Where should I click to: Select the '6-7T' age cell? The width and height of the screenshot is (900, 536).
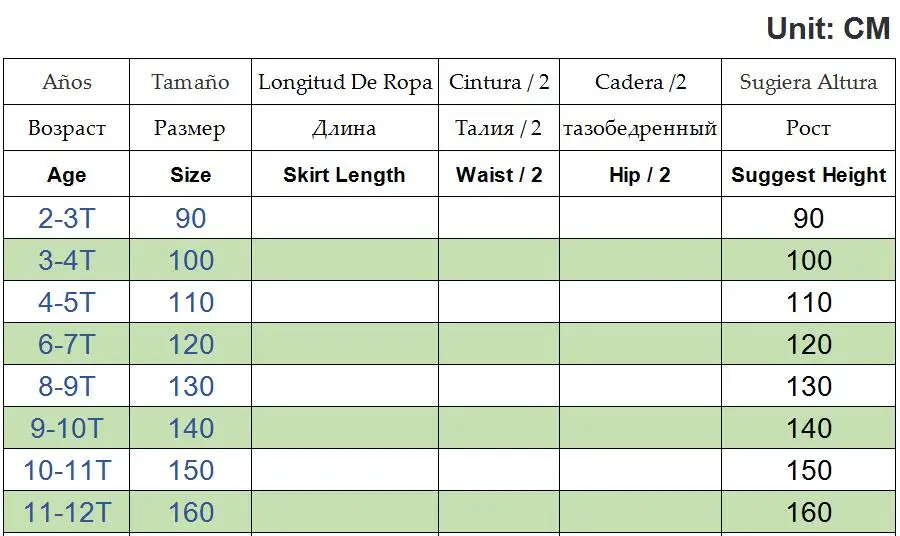coord(67,344)
